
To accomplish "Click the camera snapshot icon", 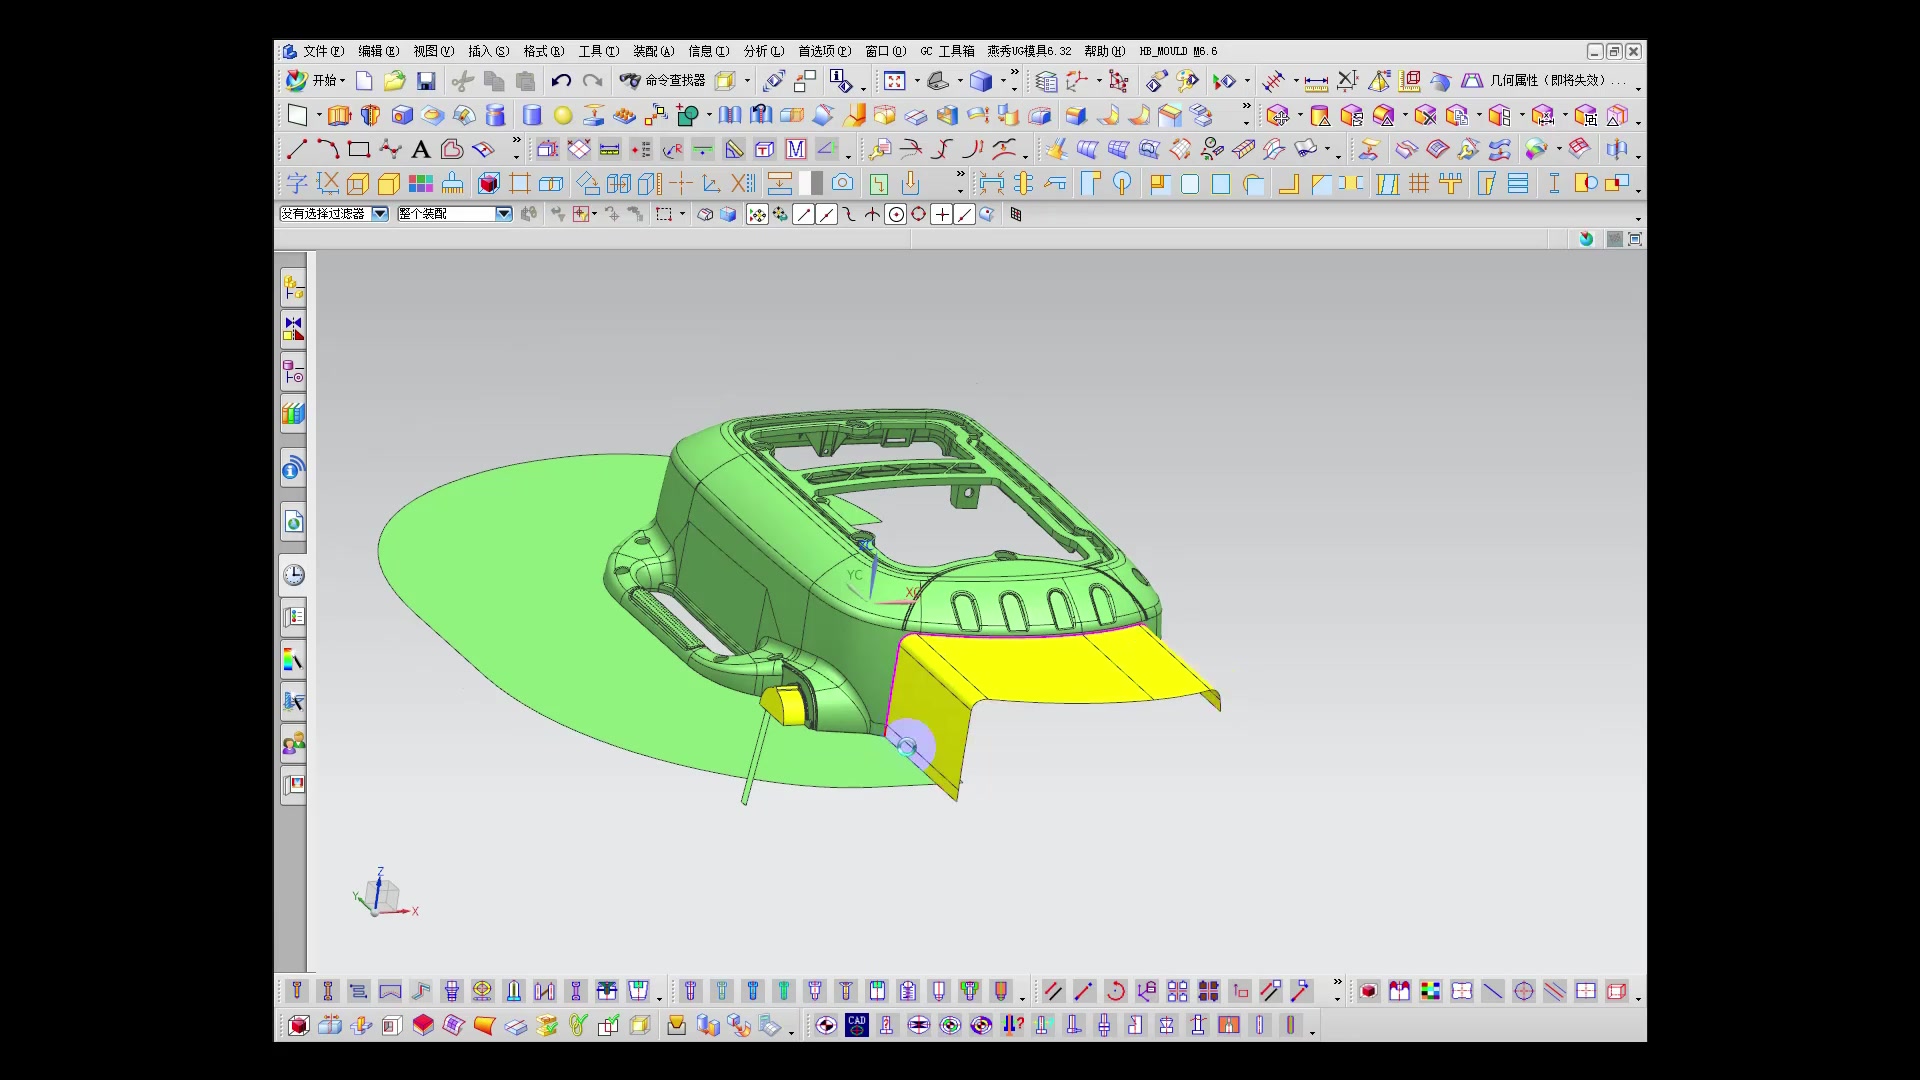I will (843, 183).
